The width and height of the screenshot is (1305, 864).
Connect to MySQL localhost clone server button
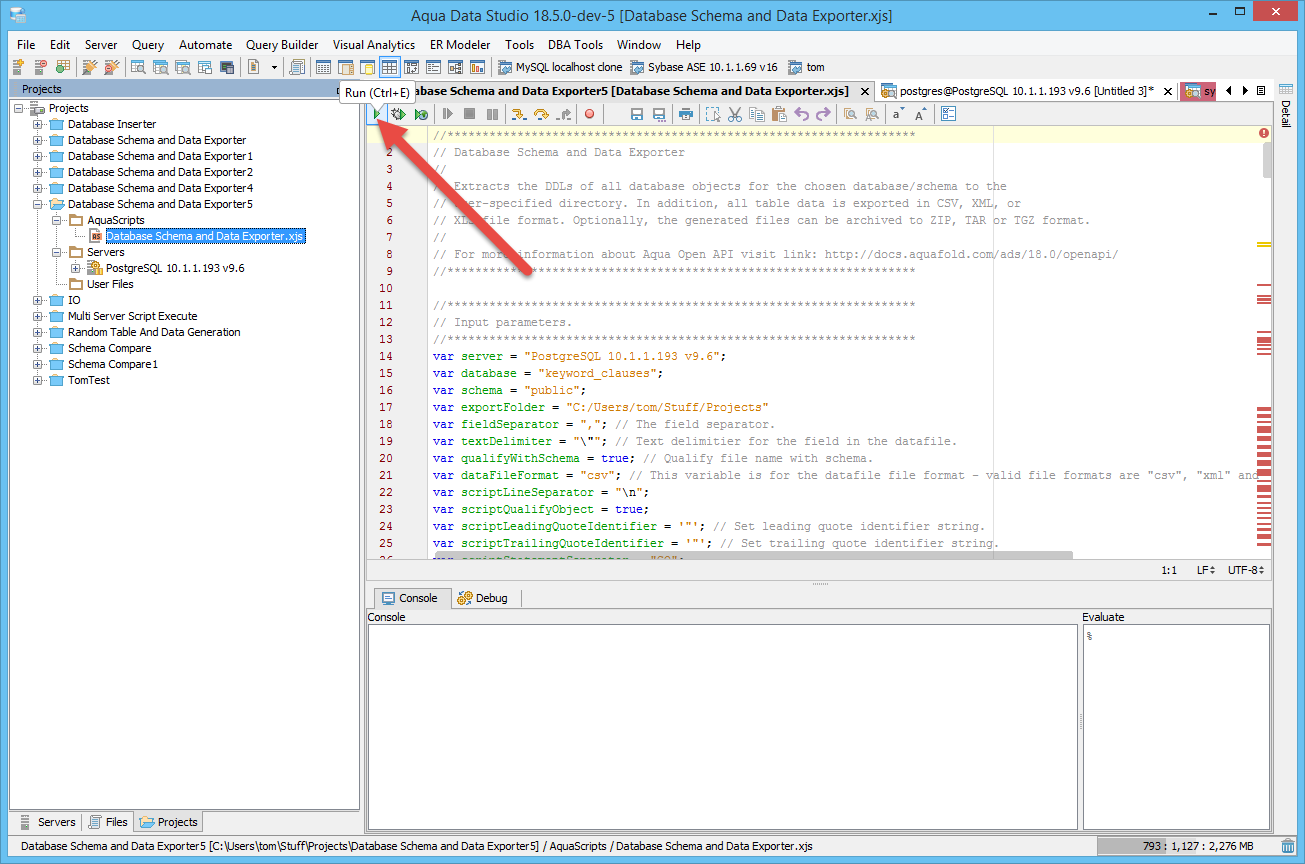pos(560,67)
